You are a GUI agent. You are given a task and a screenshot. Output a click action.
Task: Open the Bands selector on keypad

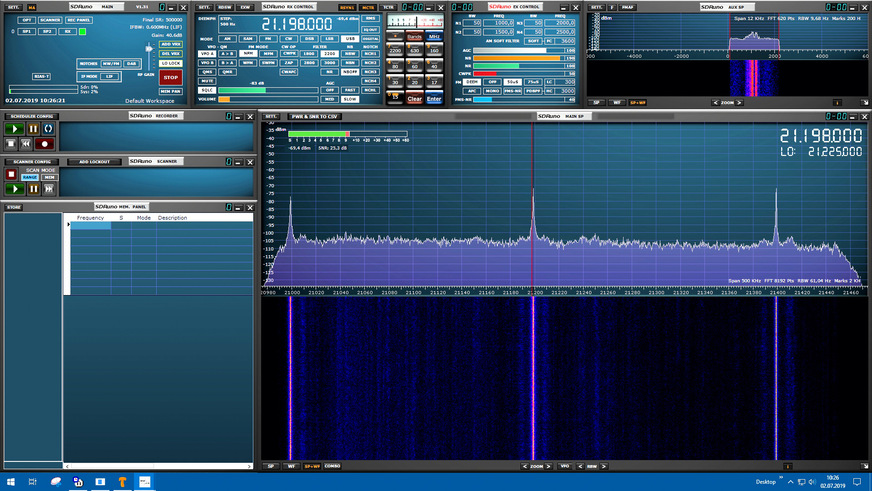tap(414, 37)
